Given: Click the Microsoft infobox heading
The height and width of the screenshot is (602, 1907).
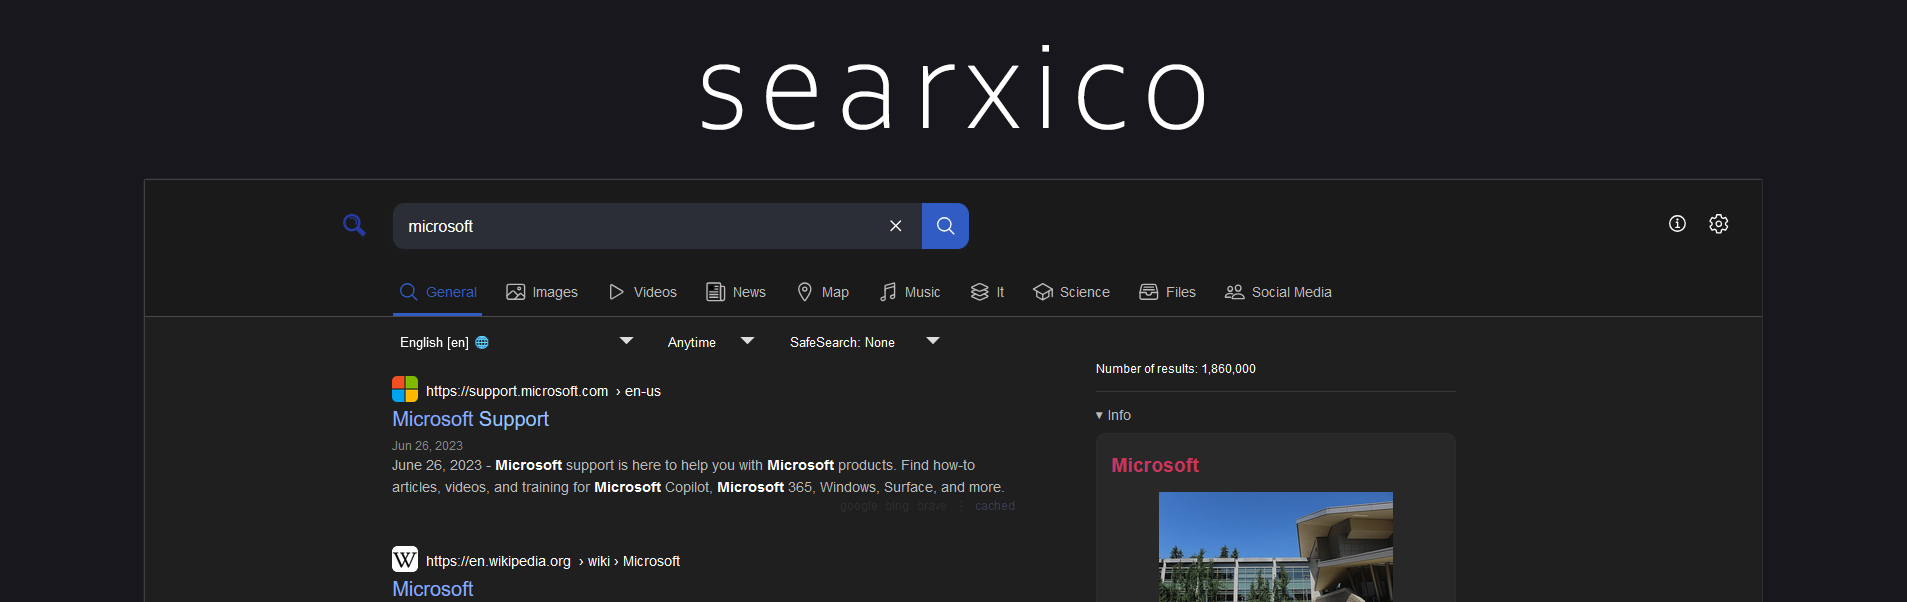Looking at the screenshot, I should click(1155, 465).
